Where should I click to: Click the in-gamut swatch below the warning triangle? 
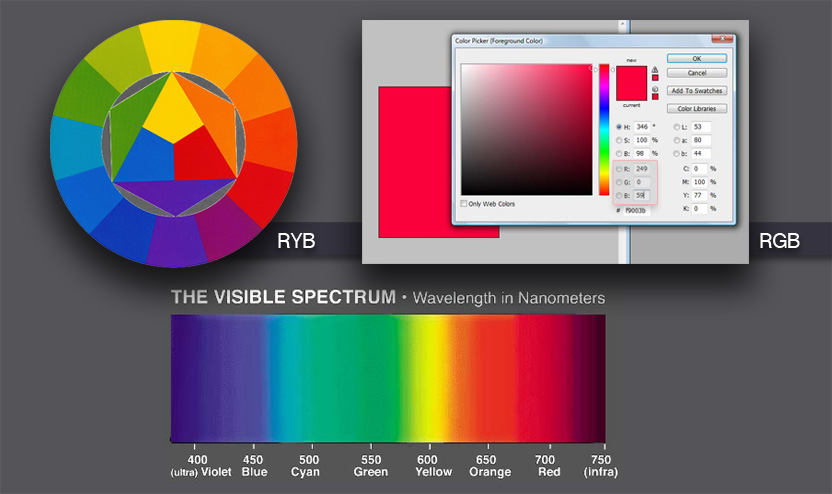655,78
